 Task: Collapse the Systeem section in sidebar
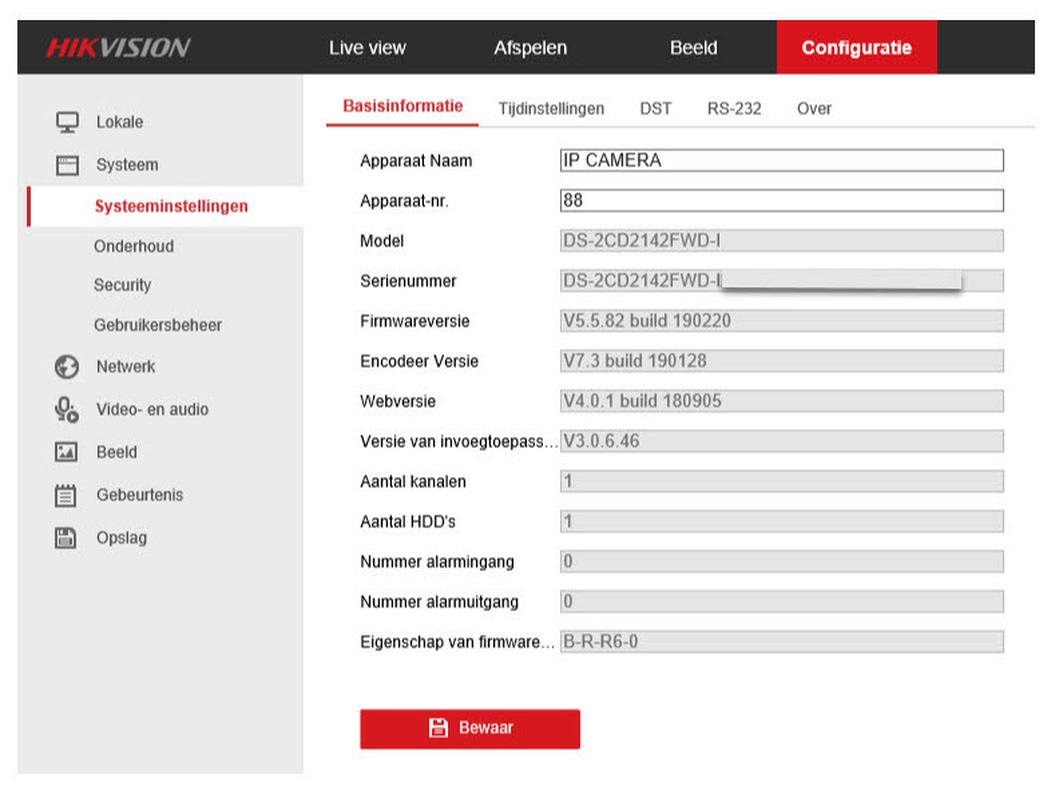pos(127,165)
